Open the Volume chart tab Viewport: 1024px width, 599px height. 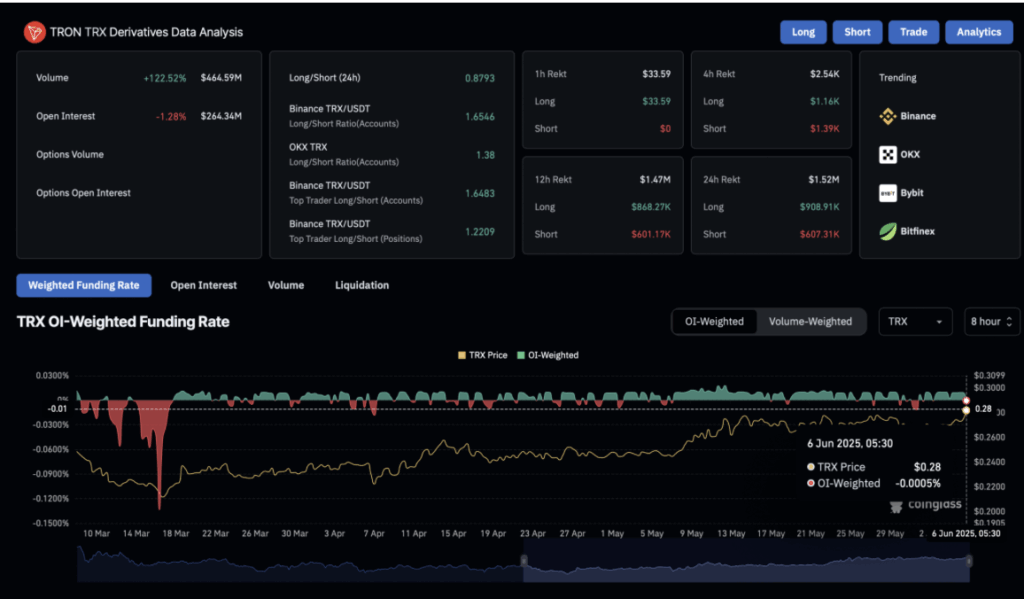pyautogui.click(x=285, y=285)
